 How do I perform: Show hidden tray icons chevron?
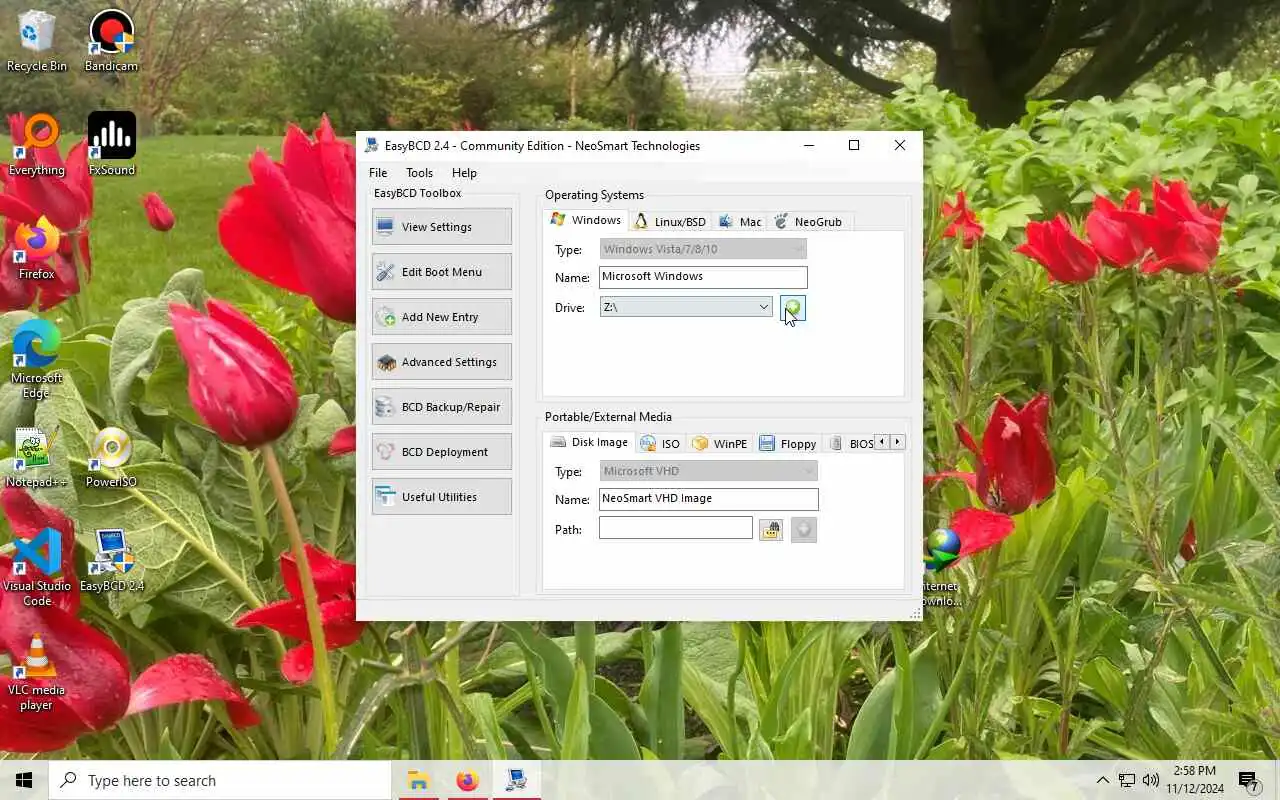tap(1103, 780)
